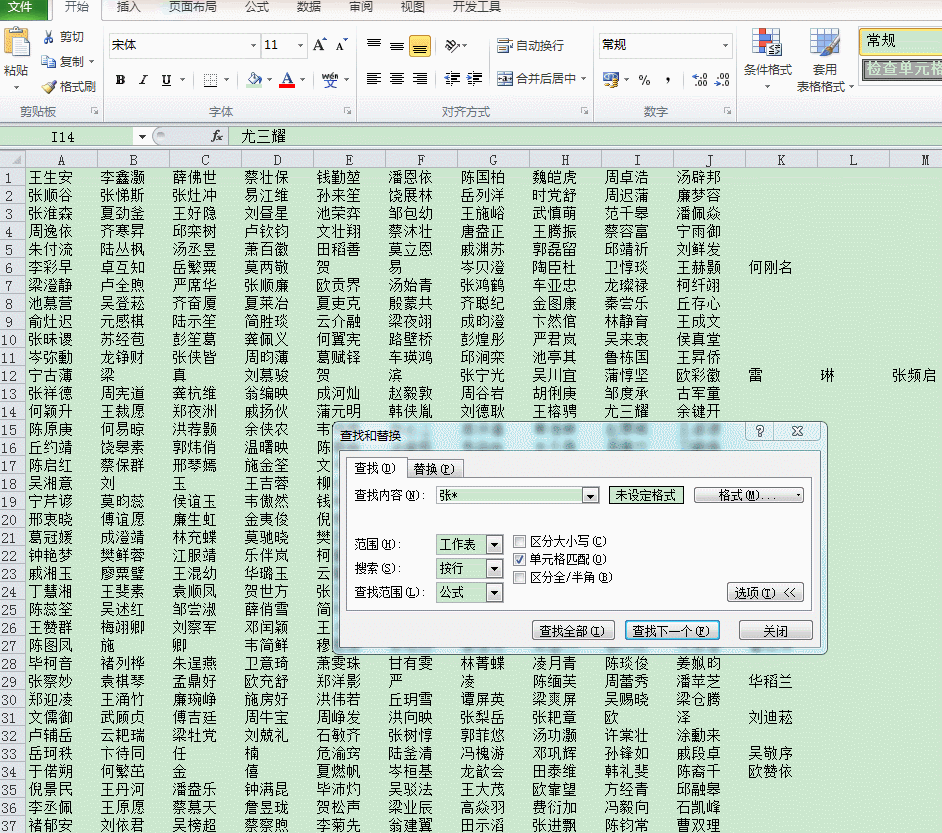This screenshot has width=942, height=833.
Task: Click 查找全部 Find All button
Action: coord(573,631)
